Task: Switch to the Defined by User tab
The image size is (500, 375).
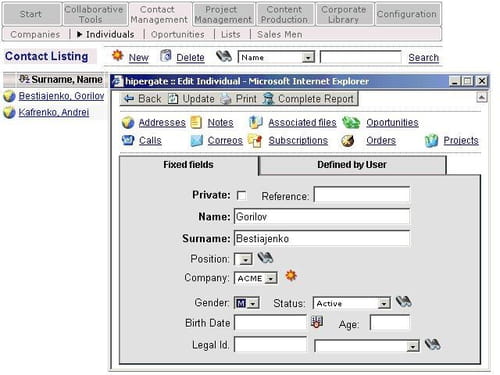Action: click(x=352, y=165)
